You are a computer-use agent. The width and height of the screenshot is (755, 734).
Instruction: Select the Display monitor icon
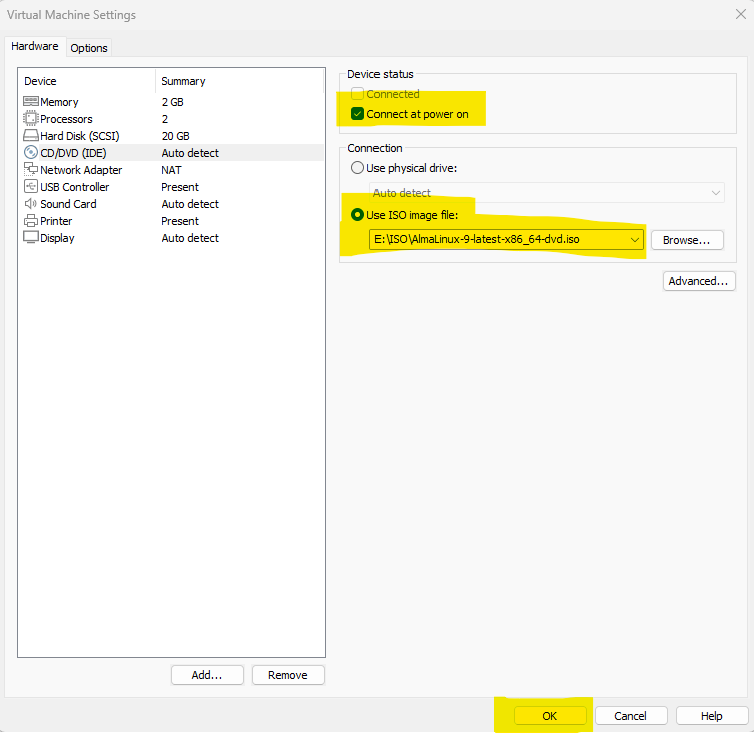[31, 238]
